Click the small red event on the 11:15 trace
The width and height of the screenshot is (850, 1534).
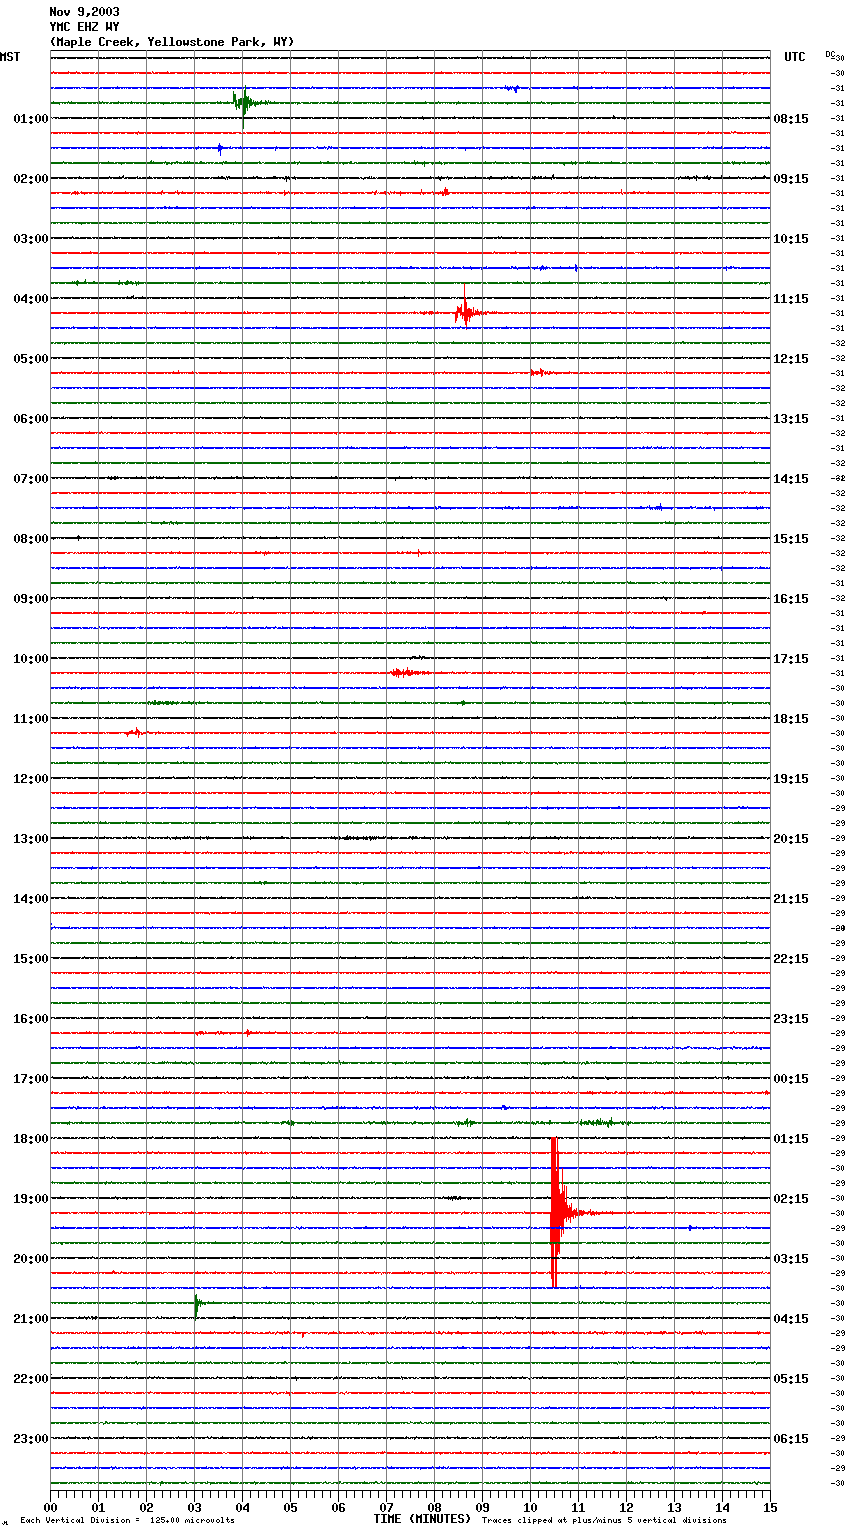134,732
